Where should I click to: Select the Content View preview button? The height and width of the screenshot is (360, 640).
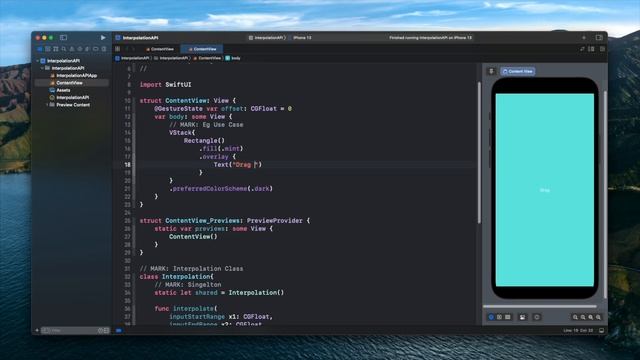pos(518,71)
